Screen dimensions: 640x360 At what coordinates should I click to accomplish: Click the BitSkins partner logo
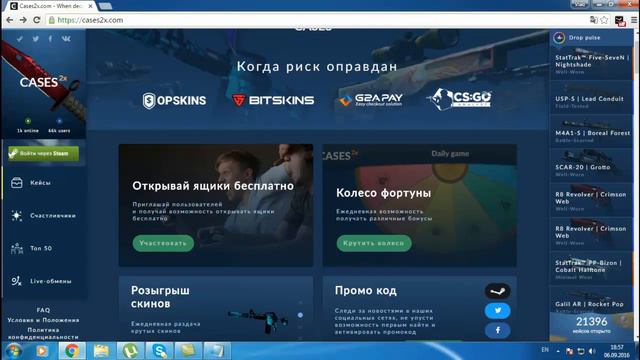[273, 100]
